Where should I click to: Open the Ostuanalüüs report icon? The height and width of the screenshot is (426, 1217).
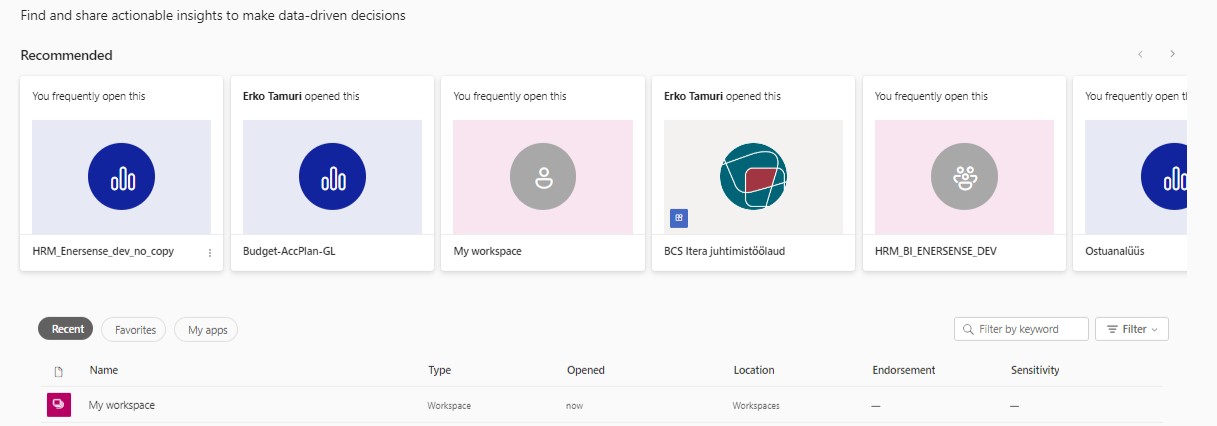point(1164,178)
